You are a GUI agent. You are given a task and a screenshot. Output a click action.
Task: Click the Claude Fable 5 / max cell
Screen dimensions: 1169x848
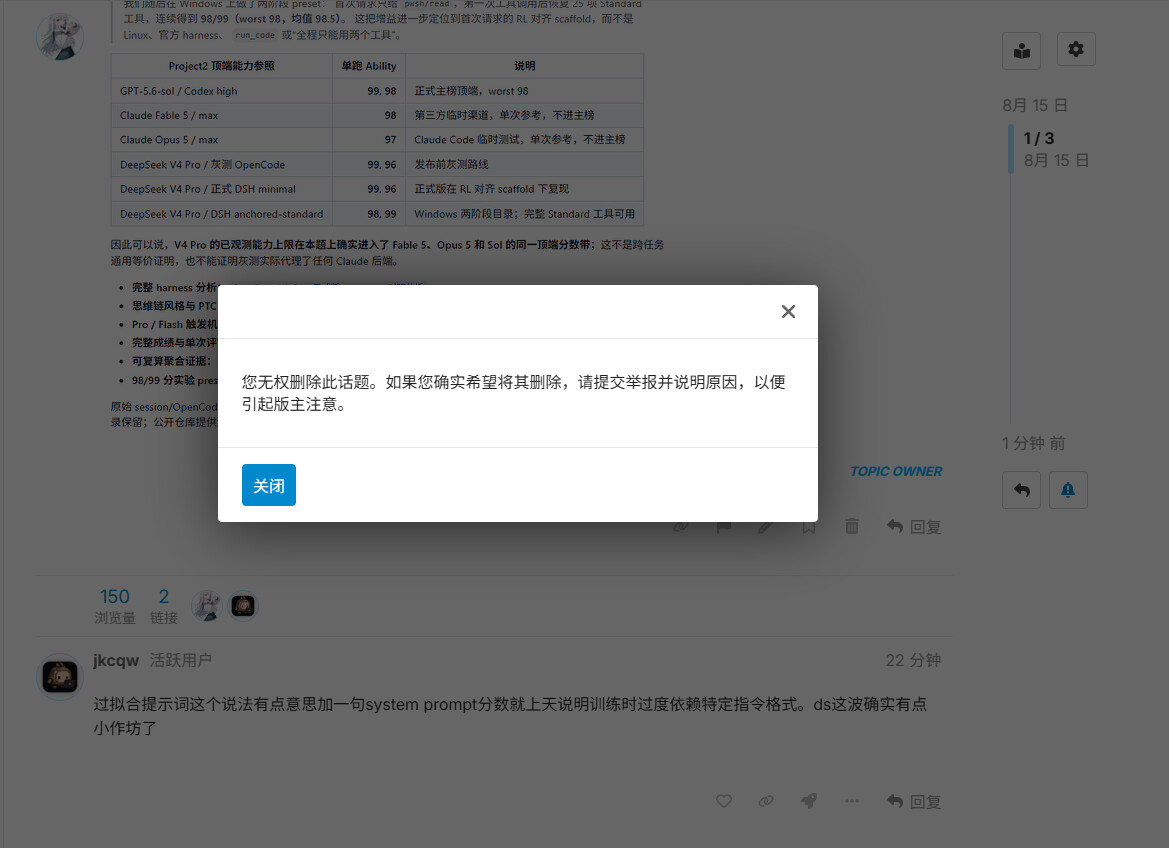(221, 116)
